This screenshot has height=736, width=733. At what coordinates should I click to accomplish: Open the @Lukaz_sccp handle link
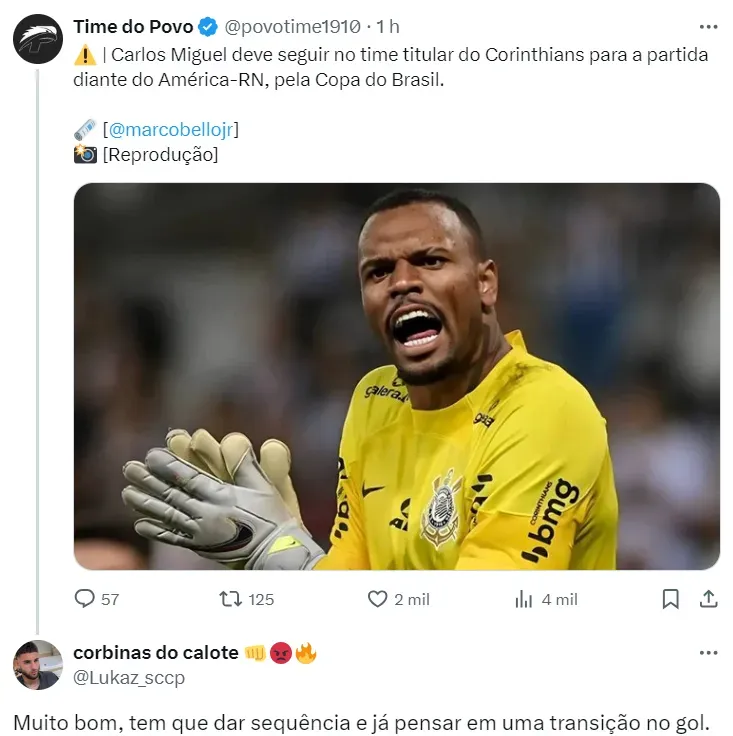click(128, 677)
